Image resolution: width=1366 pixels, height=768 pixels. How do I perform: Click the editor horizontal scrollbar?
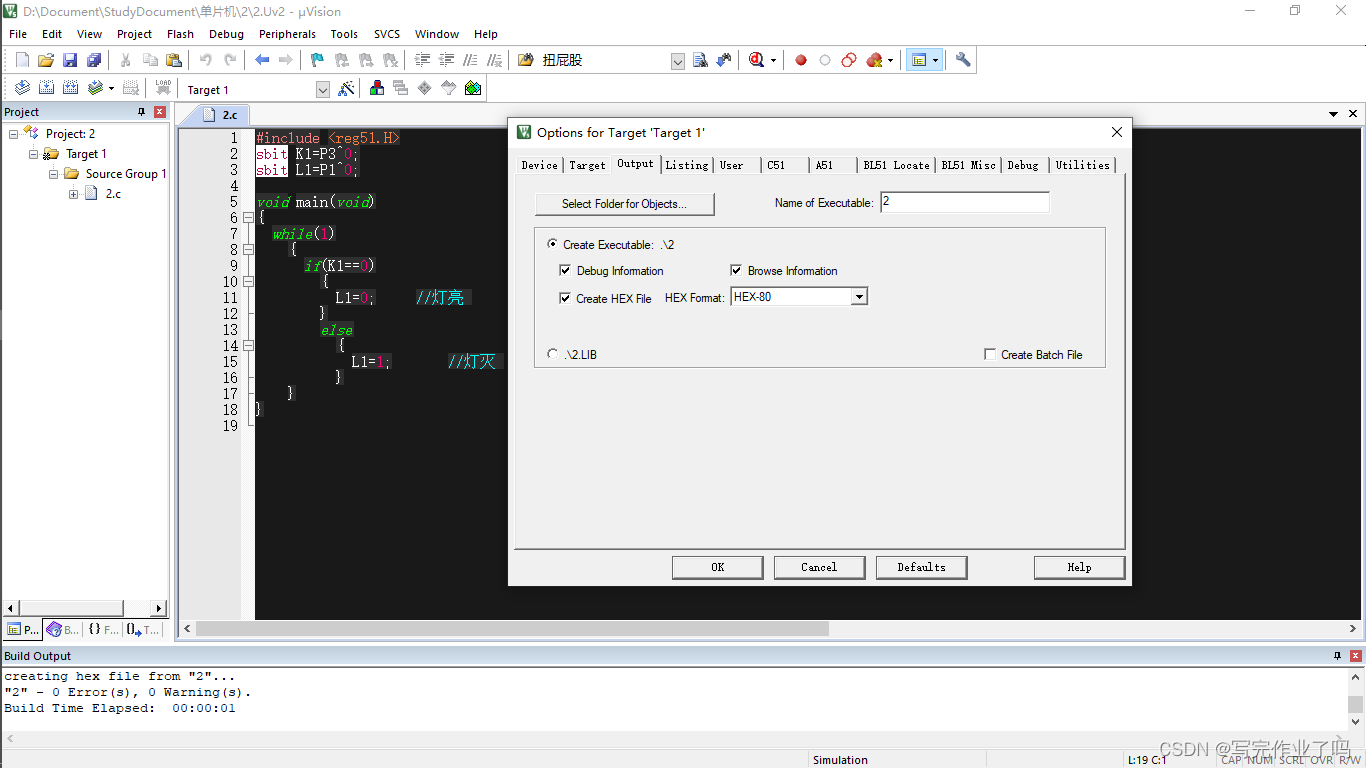point(512,628)
